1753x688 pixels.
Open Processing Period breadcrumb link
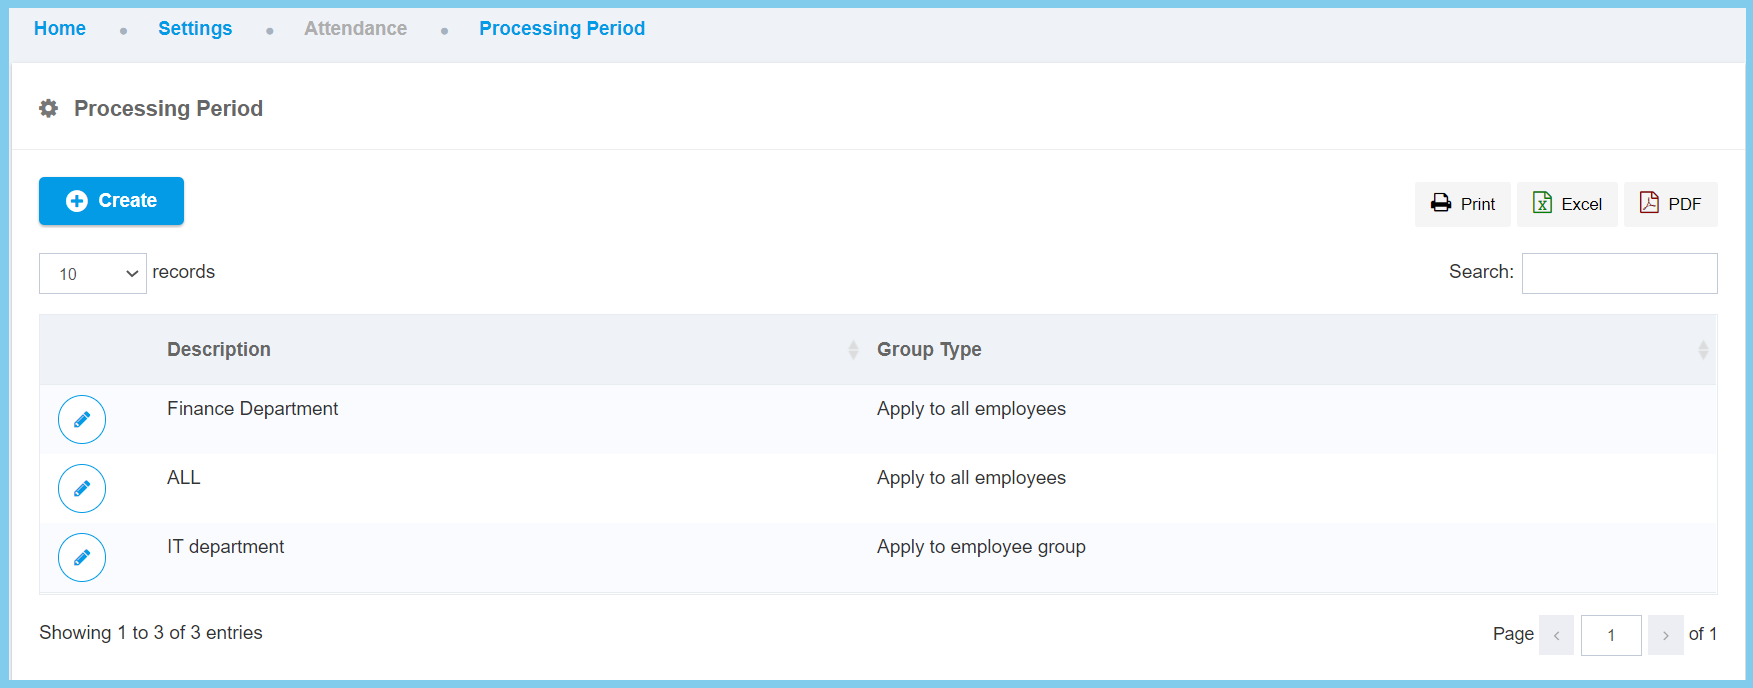[x=562, y=29]
